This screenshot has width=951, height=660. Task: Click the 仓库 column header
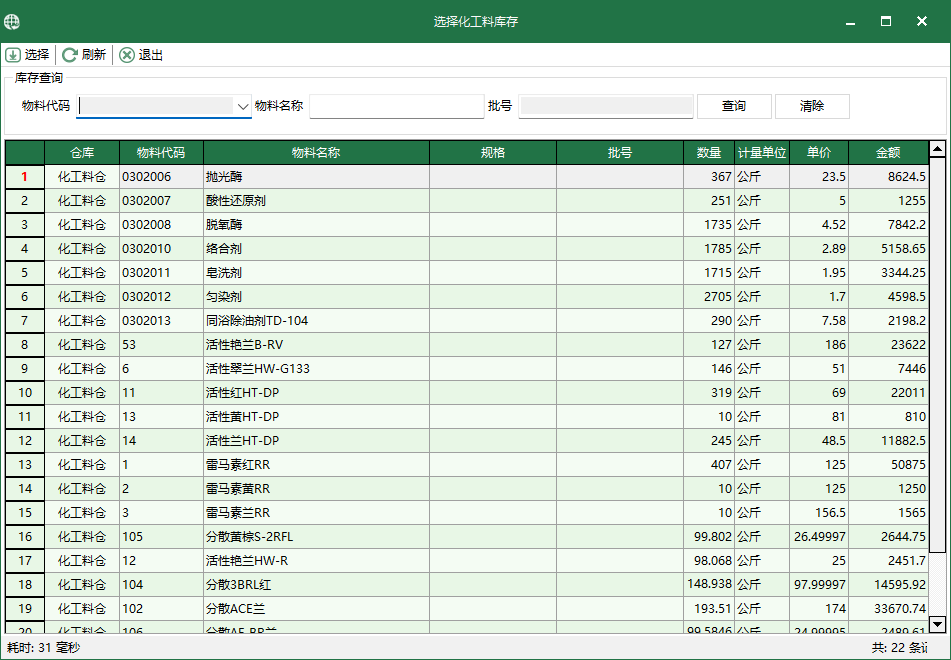[x=82, y=152]
